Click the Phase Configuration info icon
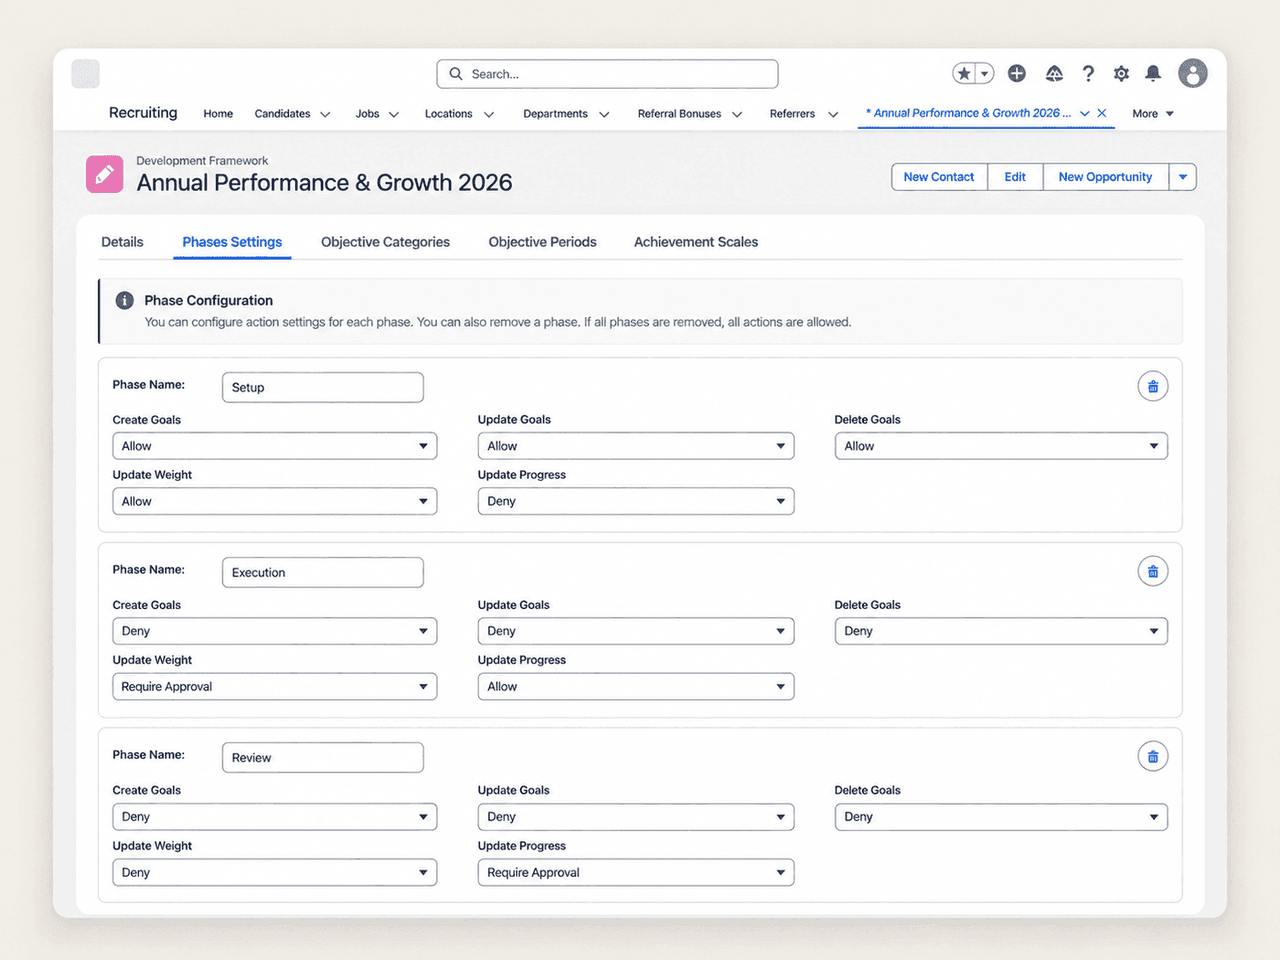Image resolution: width=1280 pixels, height=960 pixels. [125, 300]
